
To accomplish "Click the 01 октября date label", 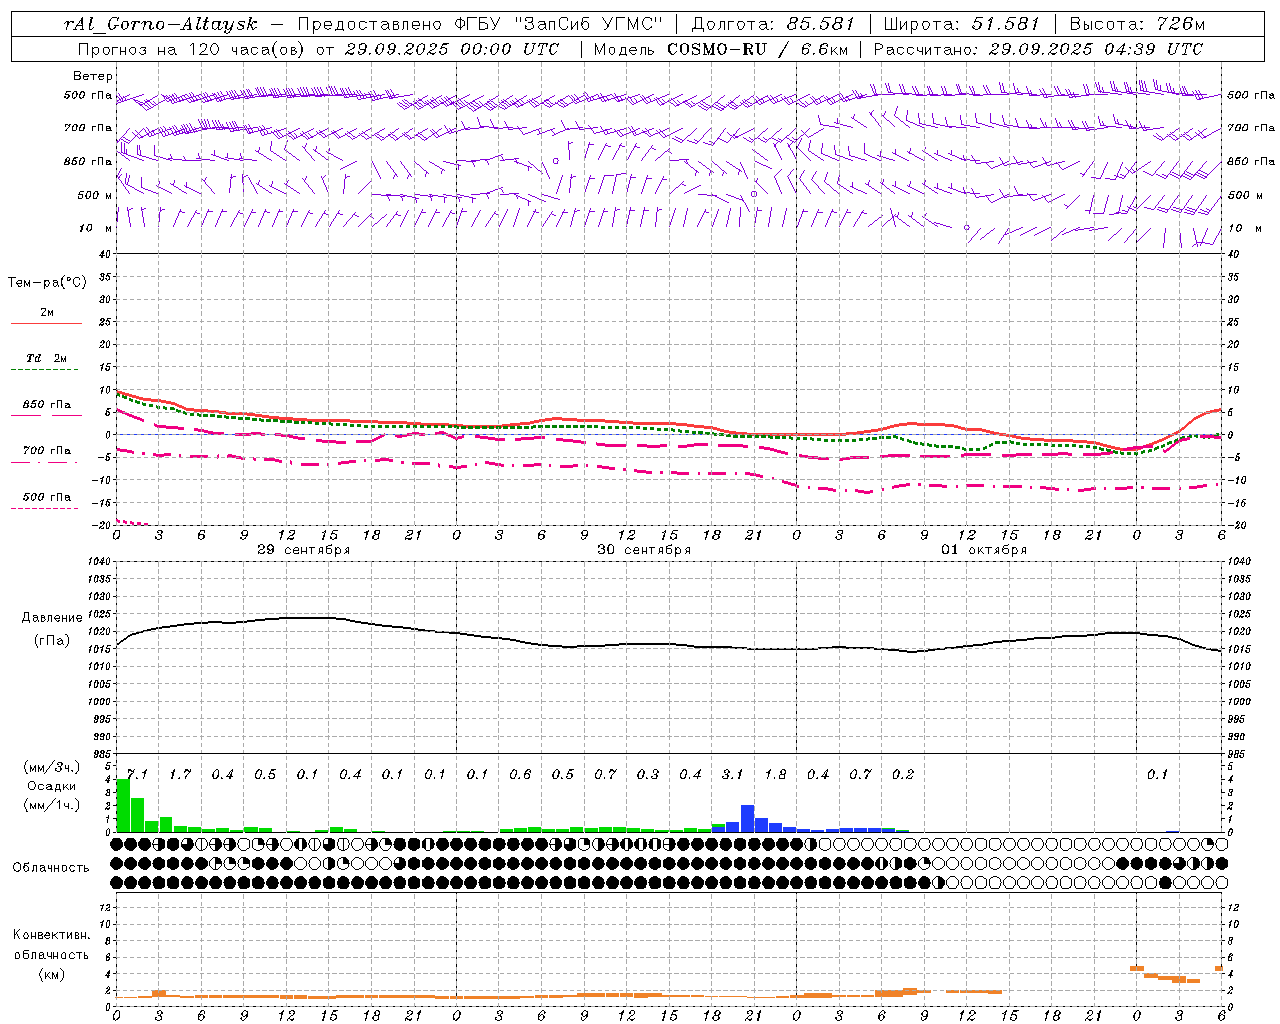I will point(984,550).
